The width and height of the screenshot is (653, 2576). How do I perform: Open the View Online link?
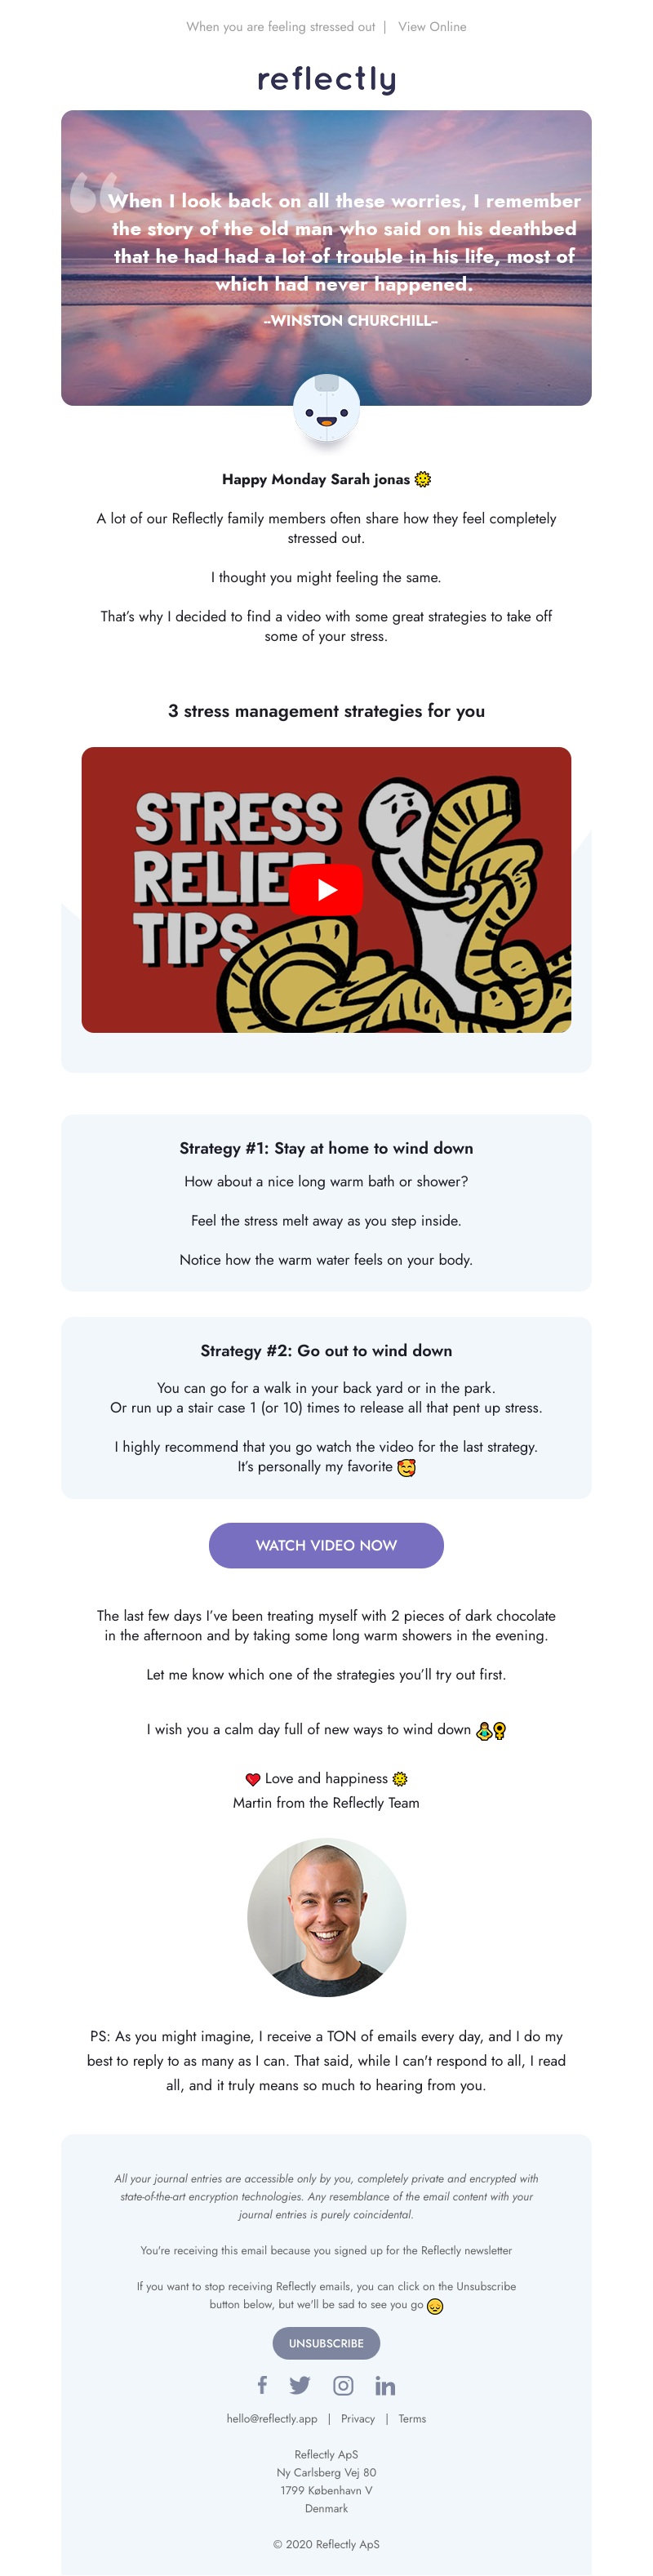[432, 27]
